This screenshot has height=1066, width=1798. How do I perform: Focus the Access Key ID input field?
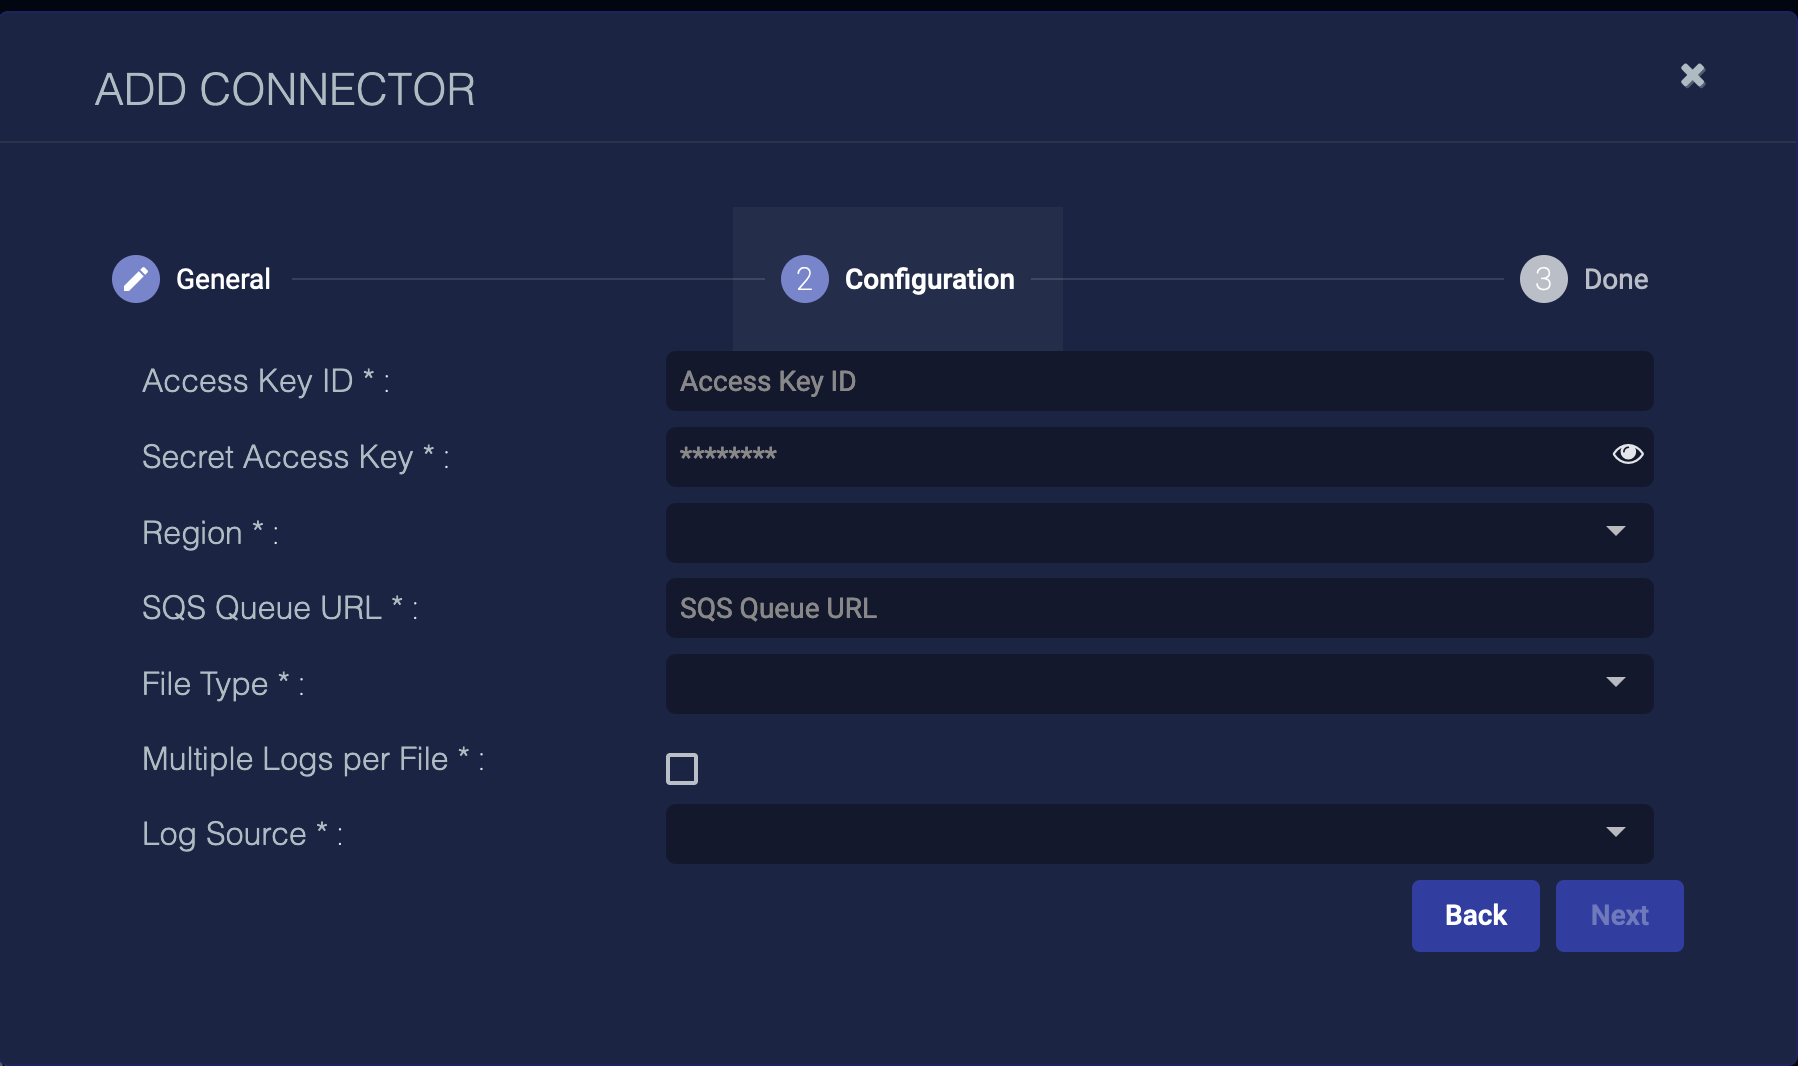coord(1158,381)
